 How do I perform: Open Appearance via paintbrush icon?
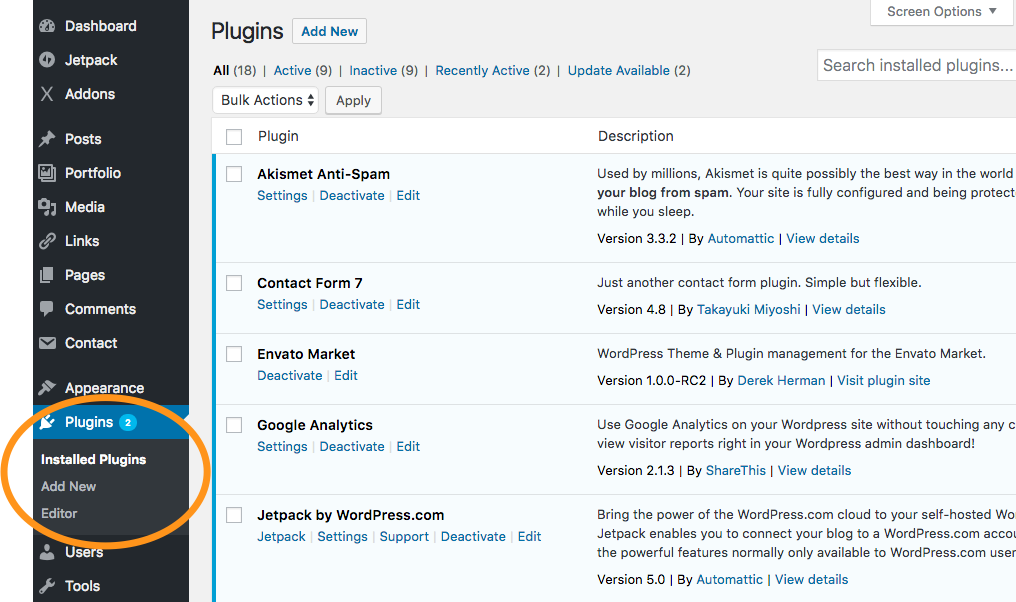[47, 388]
